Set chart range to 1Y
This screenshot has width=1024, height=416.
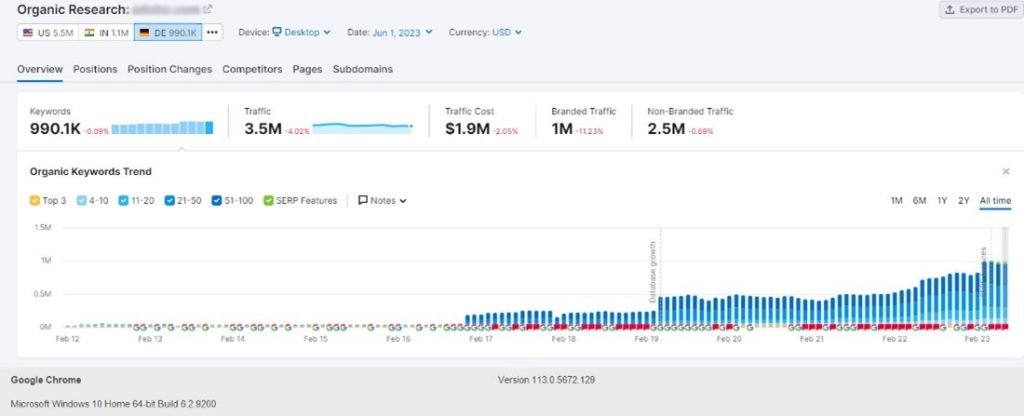pos(942,200)
